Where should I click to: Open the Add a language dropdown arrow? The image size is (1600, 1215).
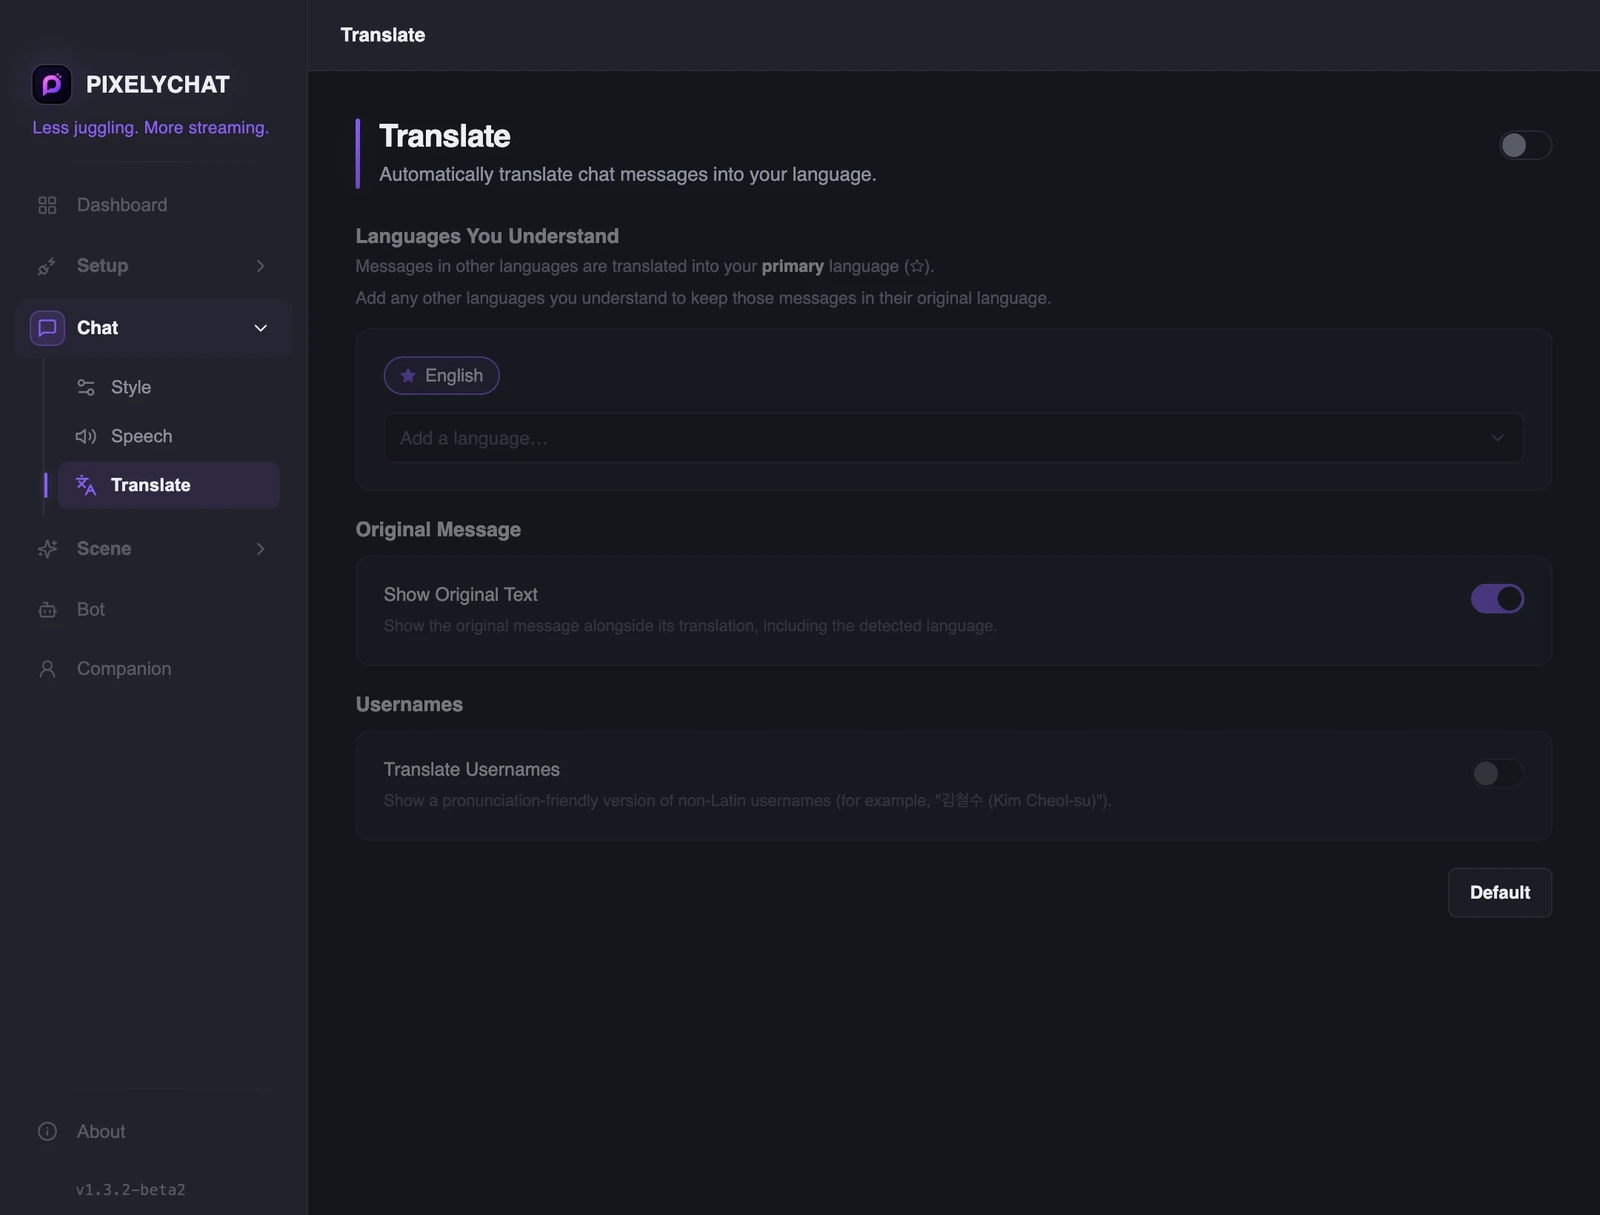(1497, 438)
